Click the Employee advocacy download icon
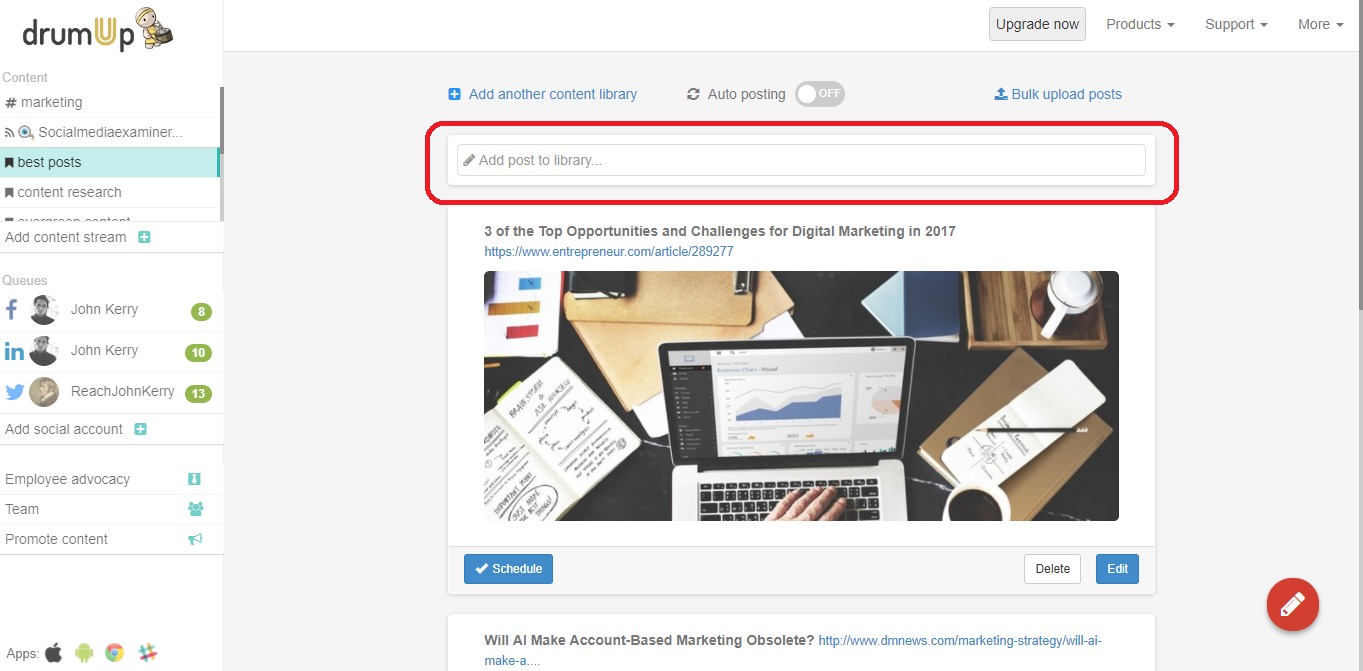Image resolution: width=1363 pixels, height=671 pixels. click(195, 479)
